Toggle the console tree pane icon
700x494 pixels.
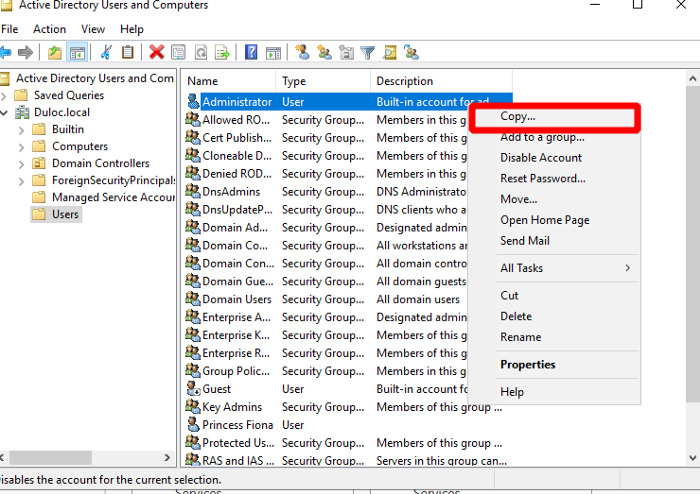(77, 53)
